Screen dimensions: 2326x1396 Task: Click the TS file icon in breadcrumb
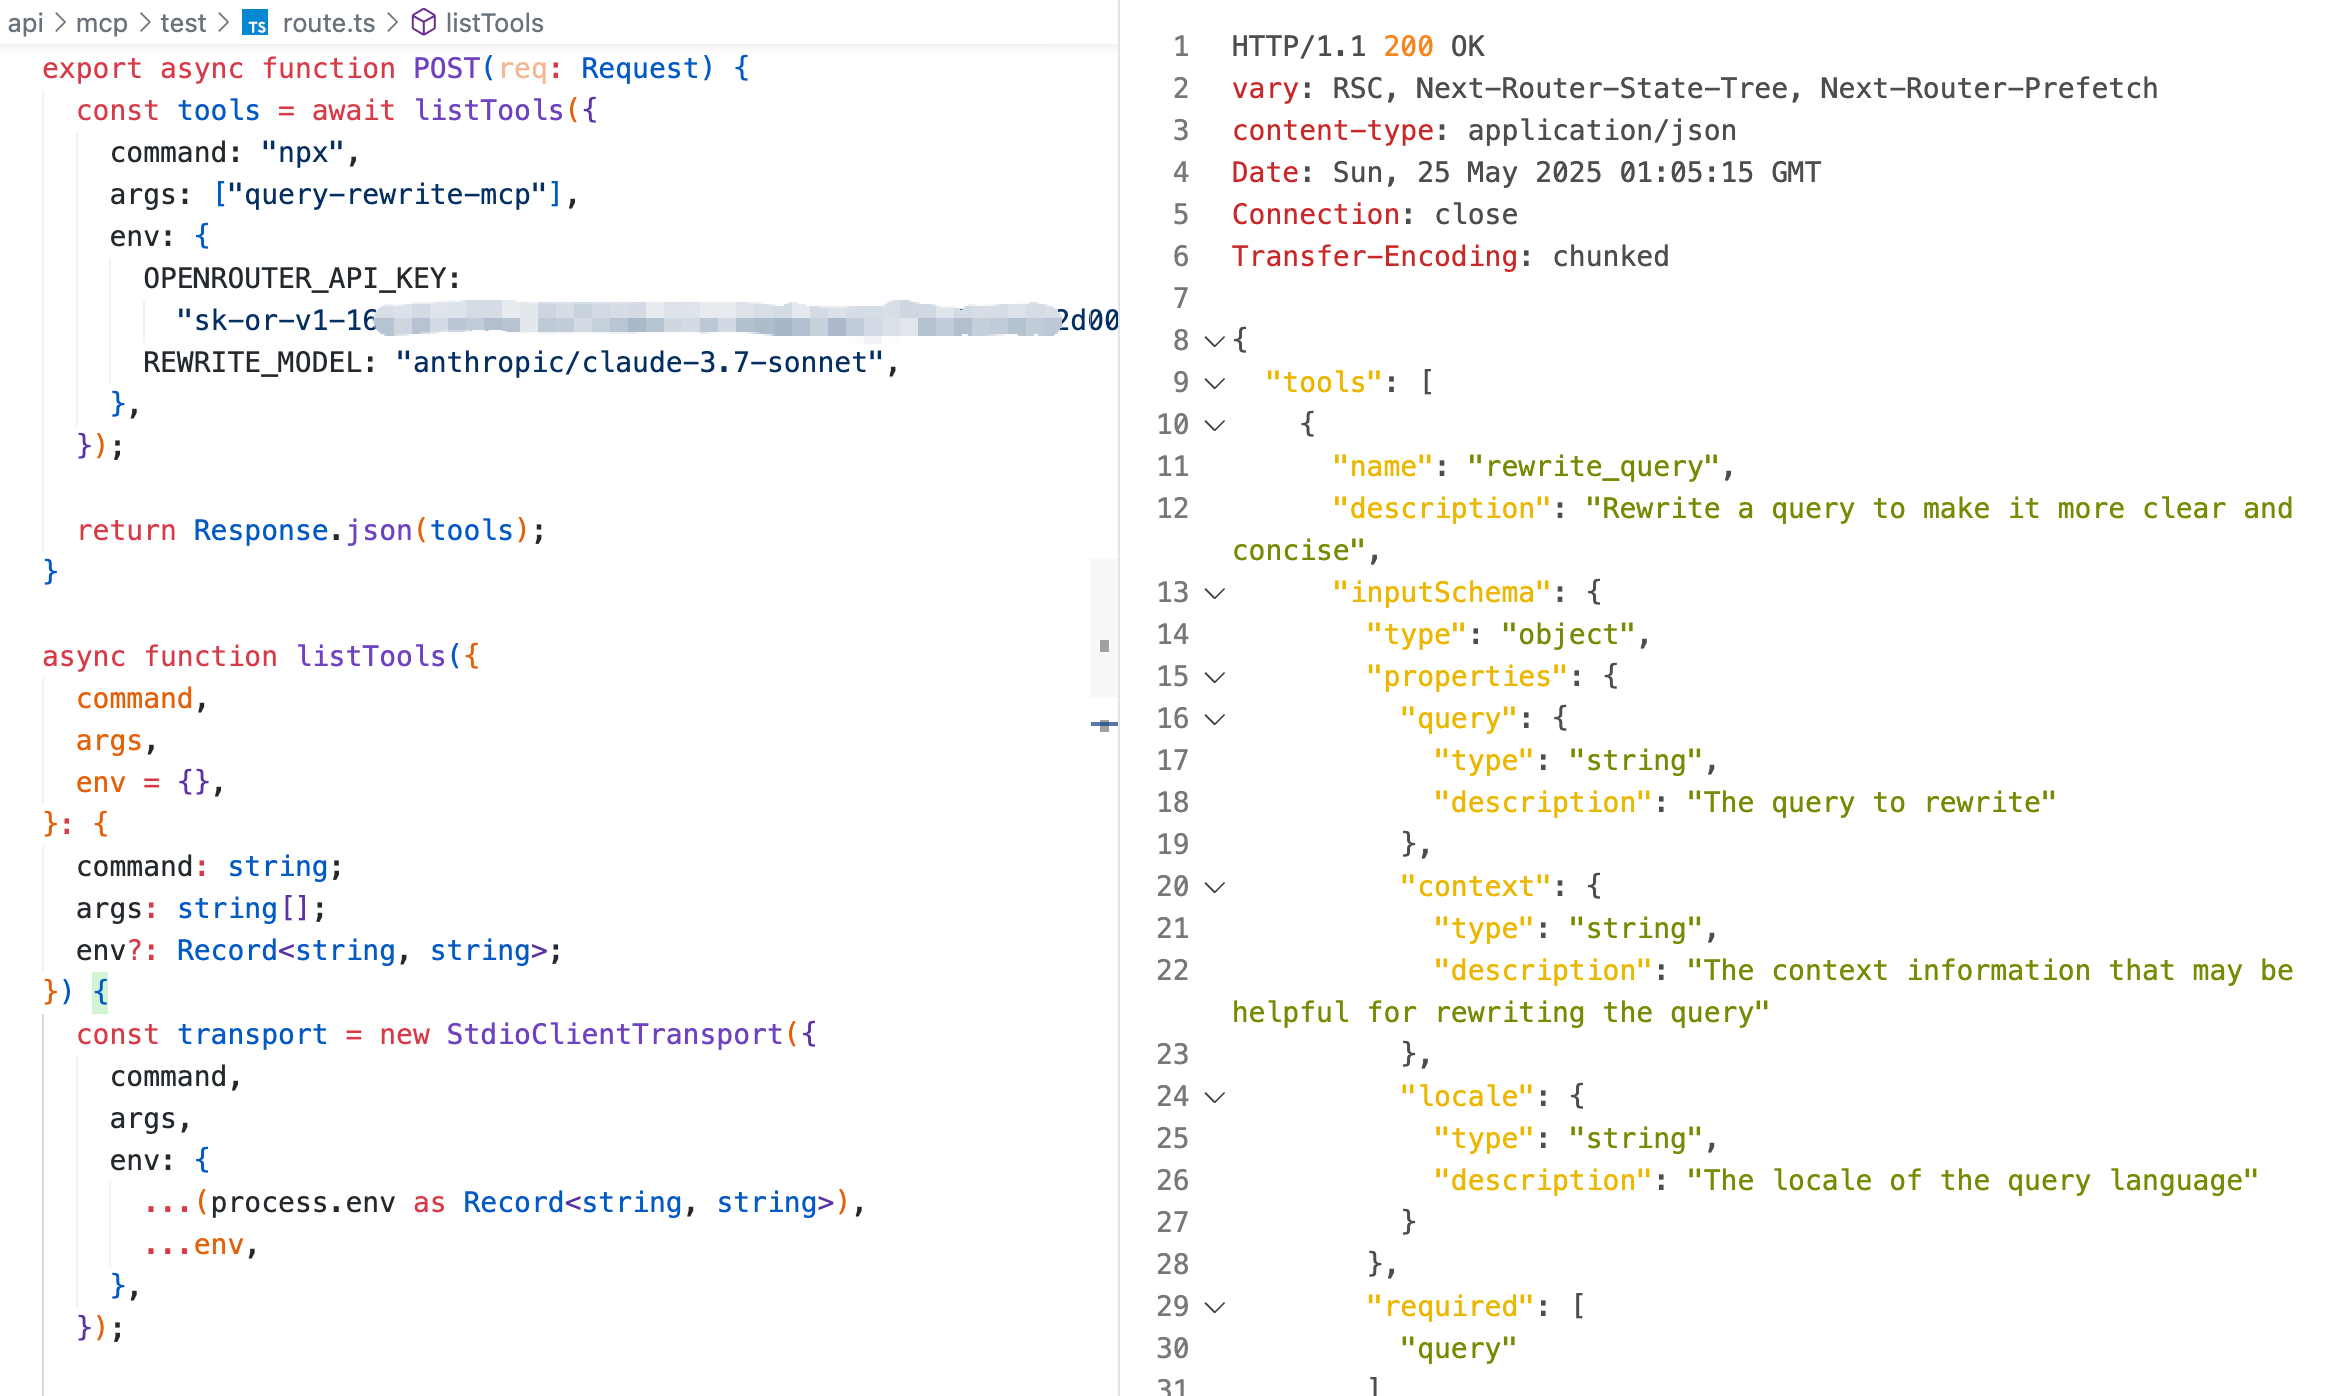[x=256, y=23]
